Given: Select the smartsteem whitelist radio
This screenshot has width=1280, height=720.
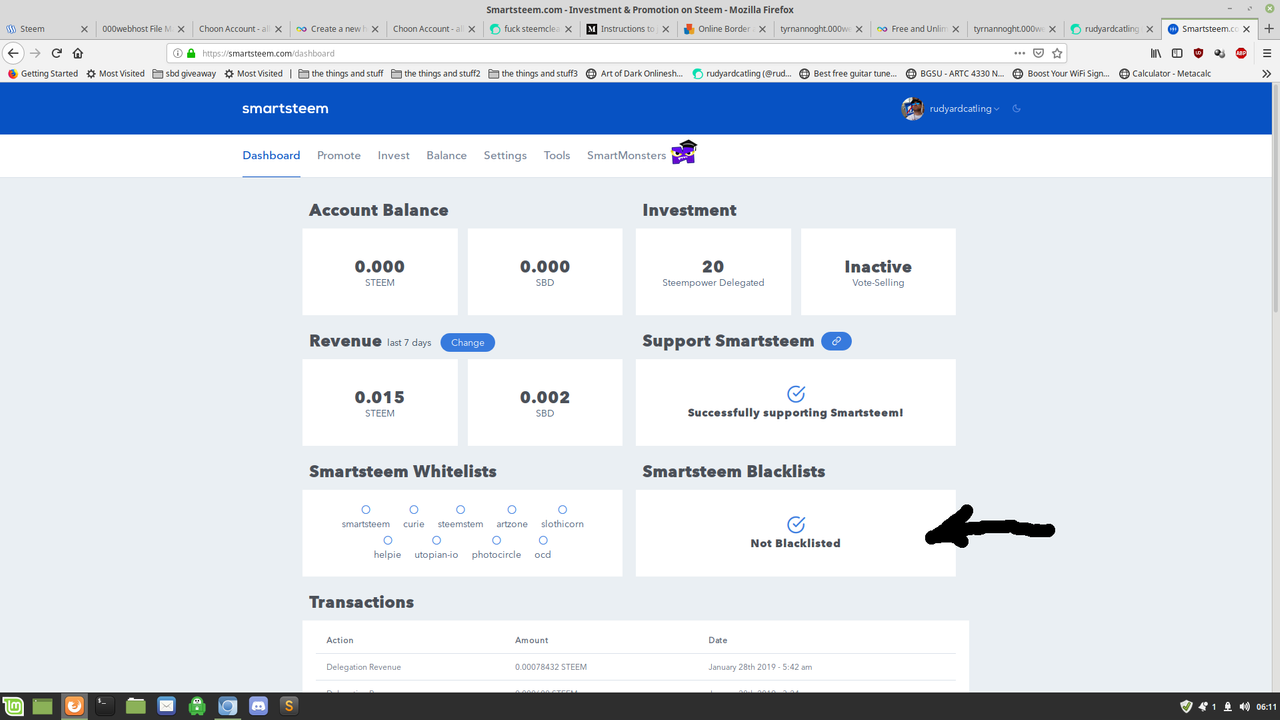Looking at the screenshot, I should [366, 510].
